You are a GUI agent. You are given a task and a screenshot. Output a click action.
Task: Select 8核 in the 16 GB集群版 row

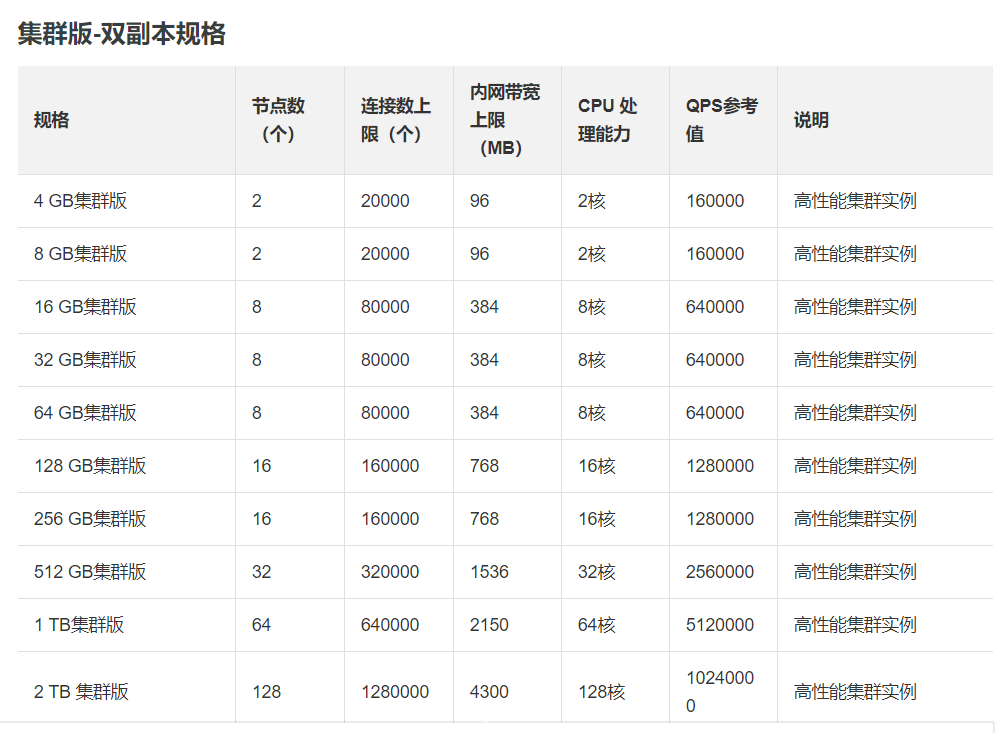(592, 307)
